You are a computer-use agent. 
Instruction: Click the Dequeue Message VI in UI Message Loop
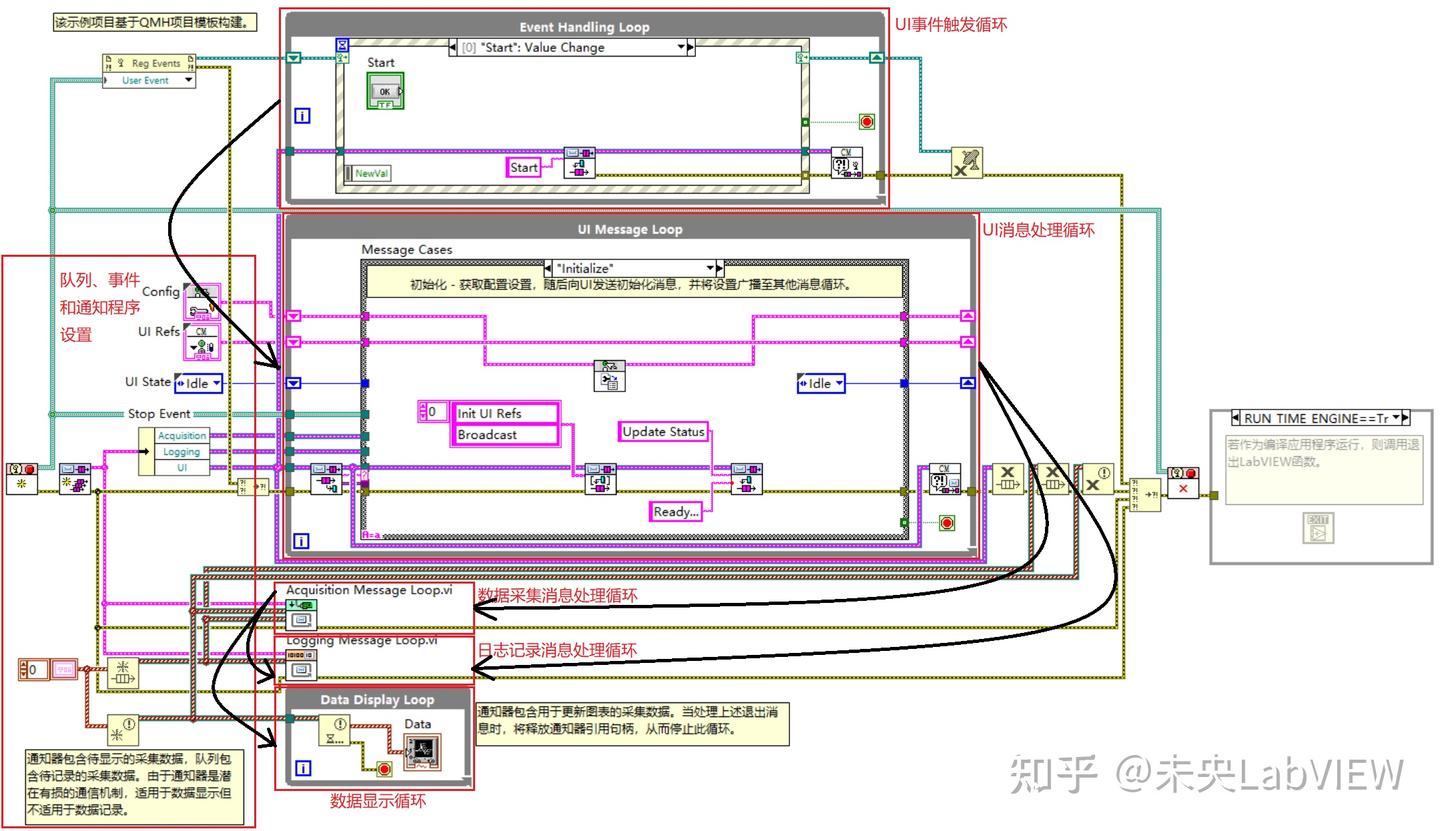pyautogui.click(x=326, y=479)
